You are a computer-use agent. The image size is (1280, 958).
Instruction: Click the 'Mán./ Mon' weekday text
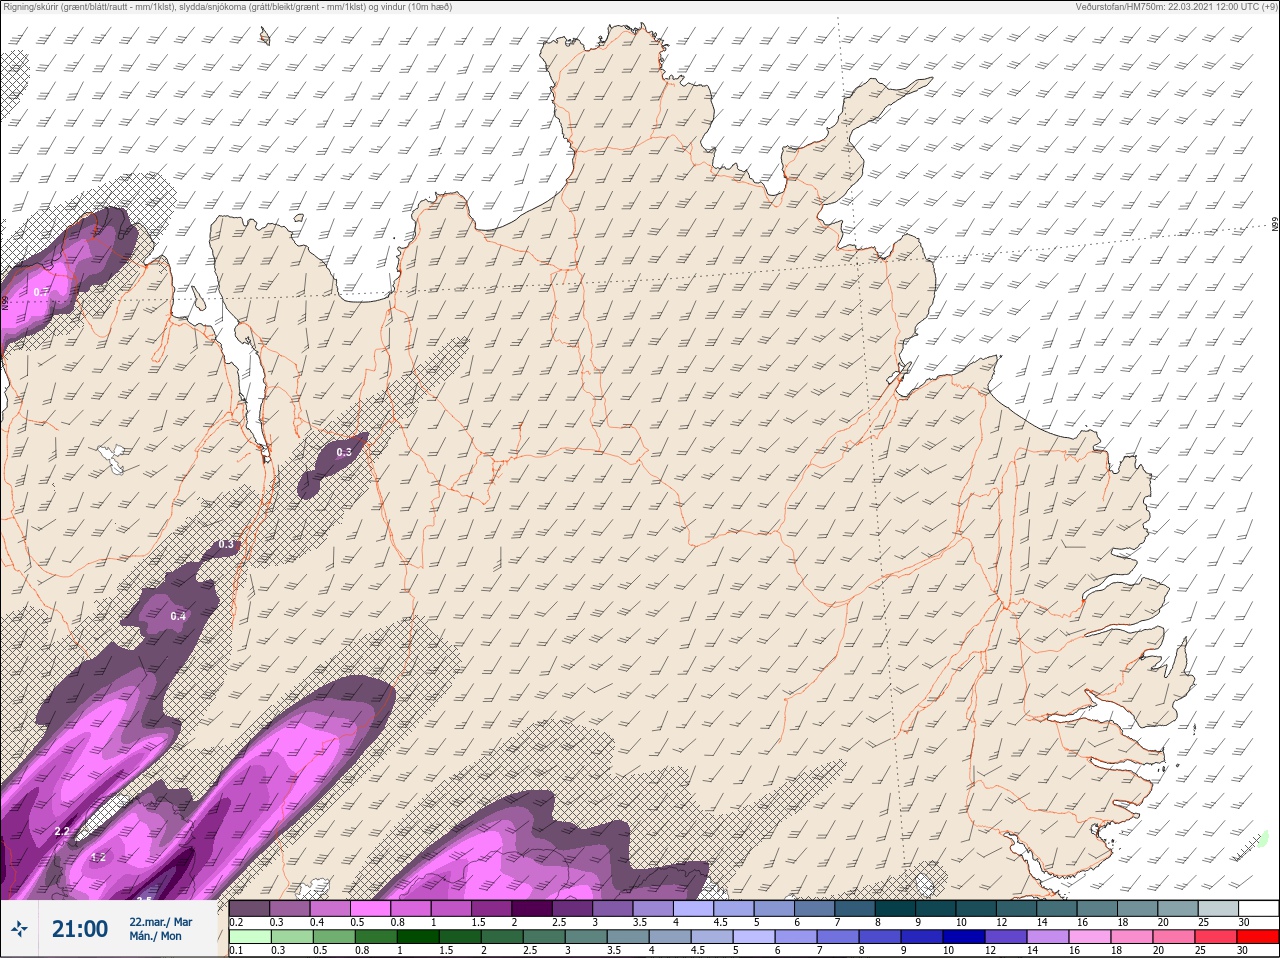pos(156,936)
